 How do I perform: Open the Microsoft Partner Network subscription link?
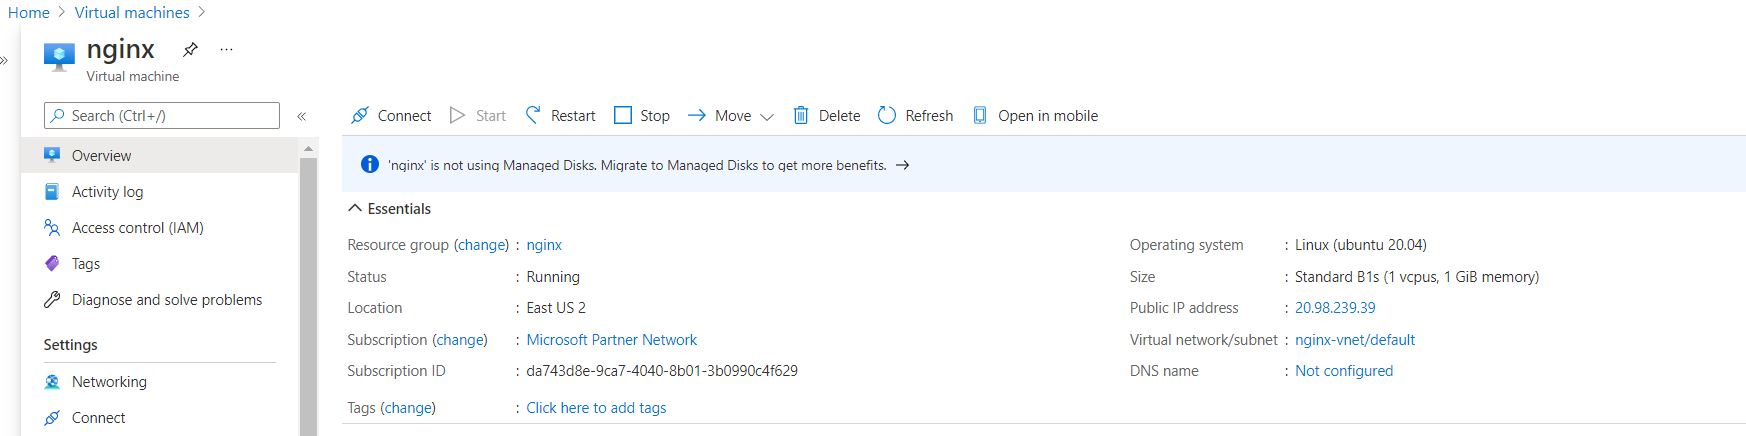(x=611, y=340)
